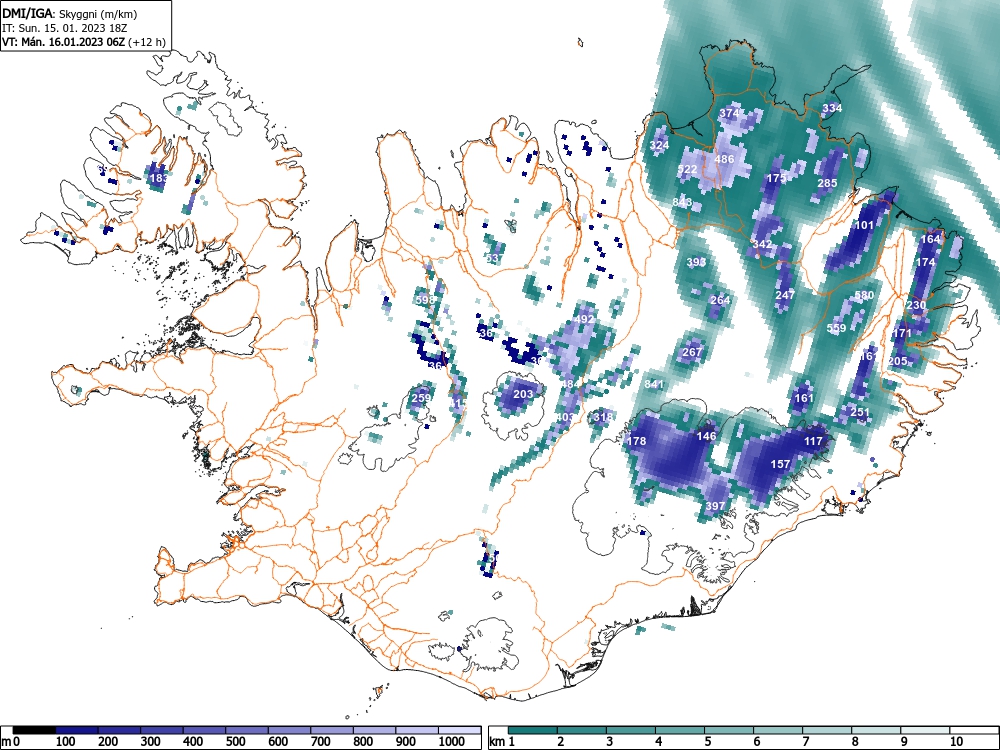1000x750 pixels.
Task: Click the dark teal 1–2 km legend swatch
Action: 533,730
